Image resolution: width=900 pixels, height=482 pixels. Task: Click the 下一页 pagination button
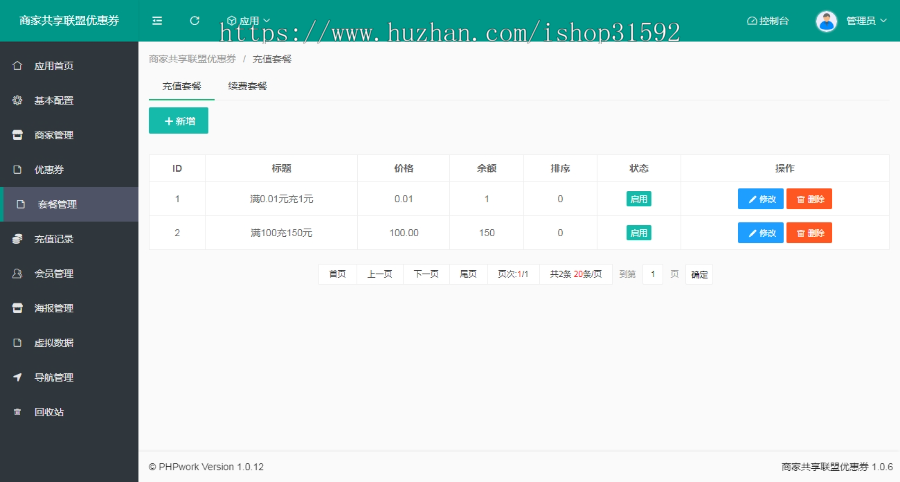[426, 274]
